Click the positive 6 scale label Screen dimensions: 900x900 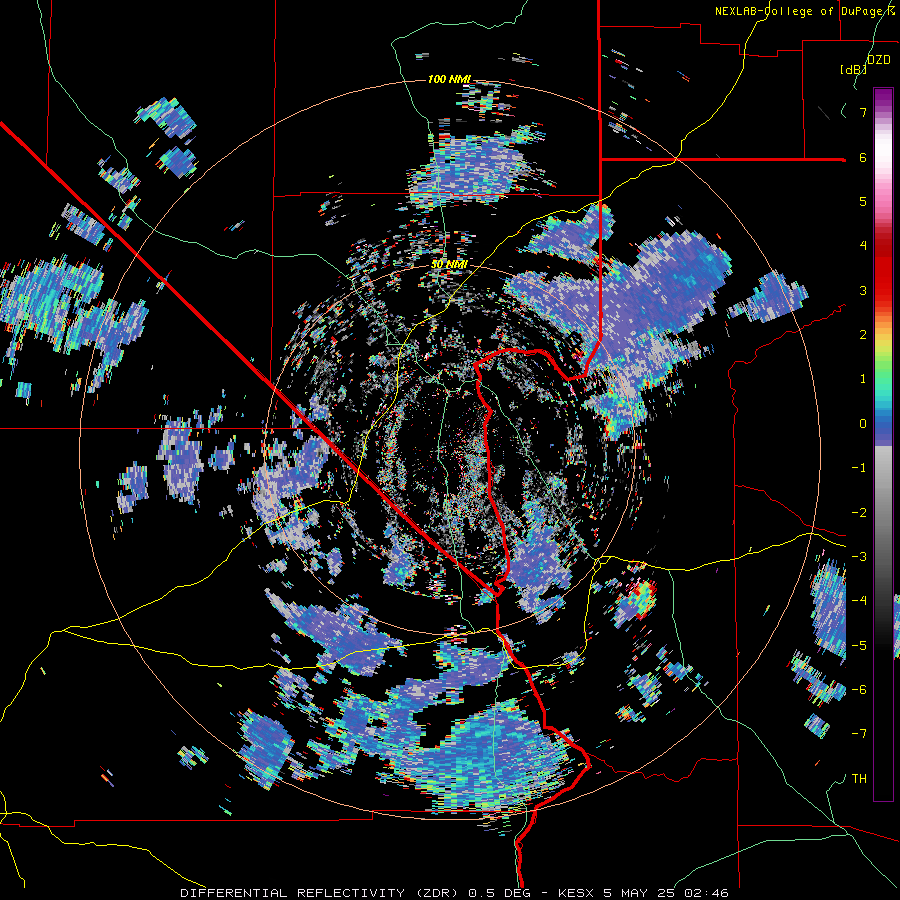863,157
